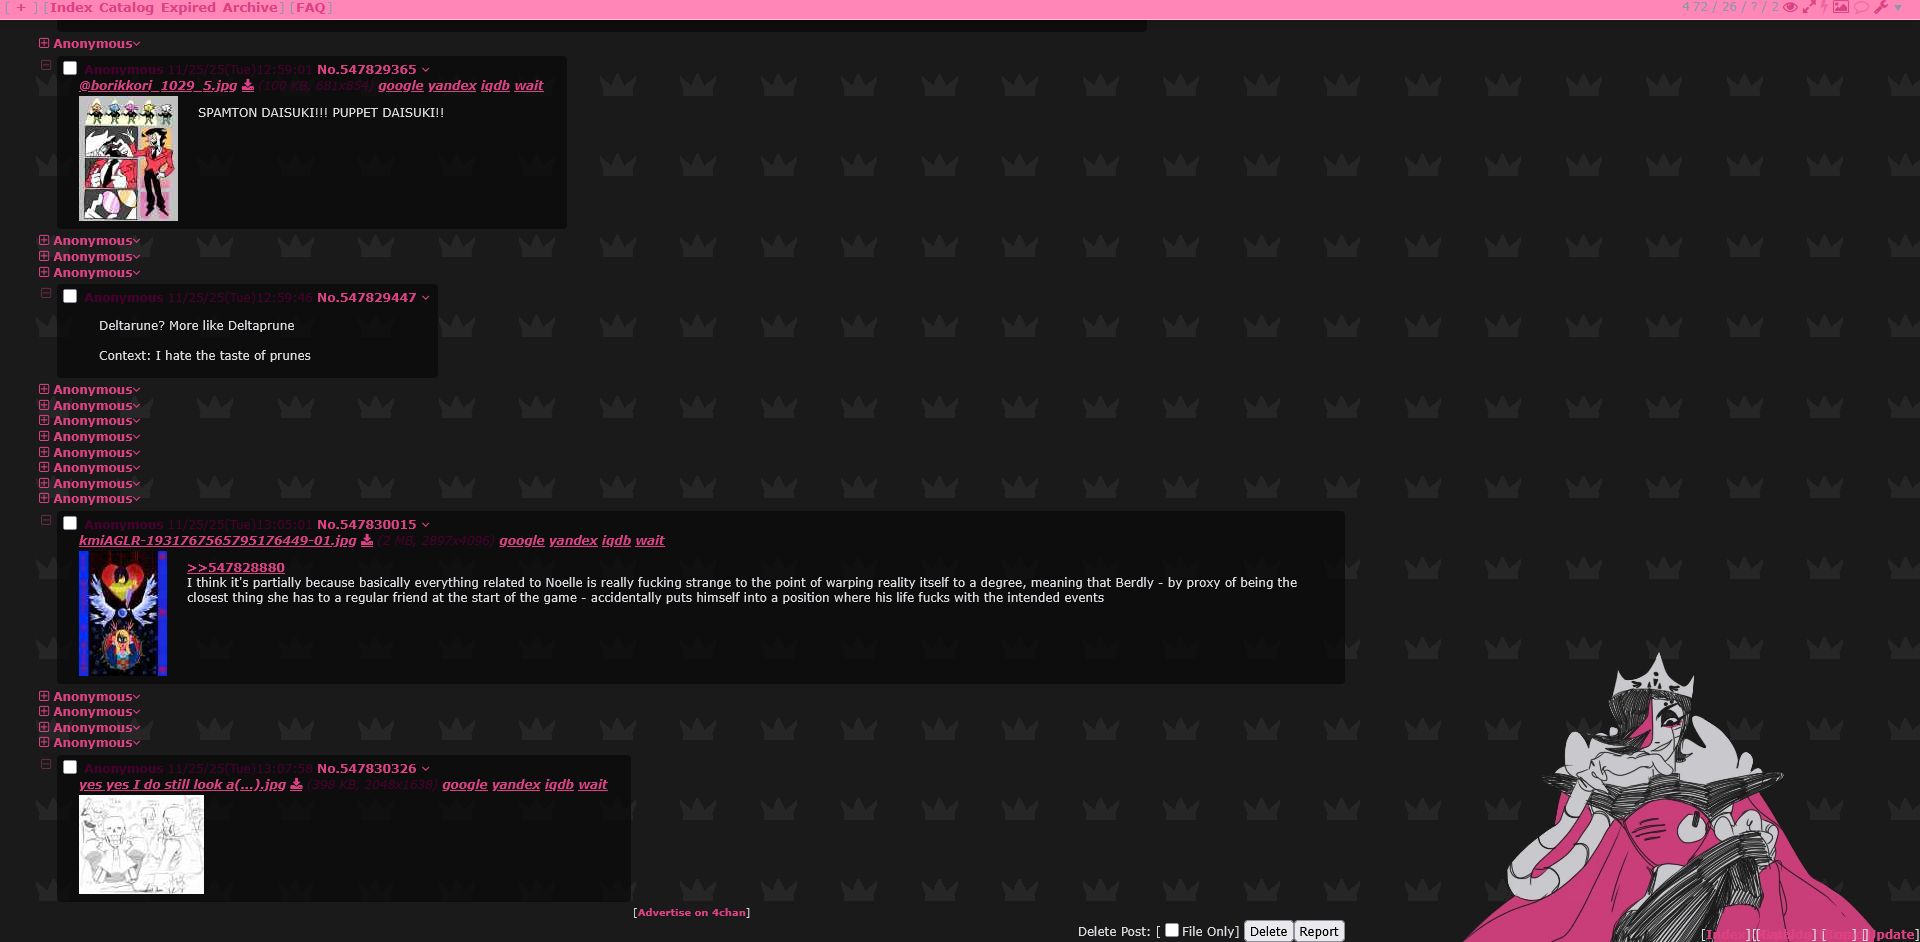Select checkbox for post No.547830015
Viewport: 1920px width, 942px height.
[70, 523]
